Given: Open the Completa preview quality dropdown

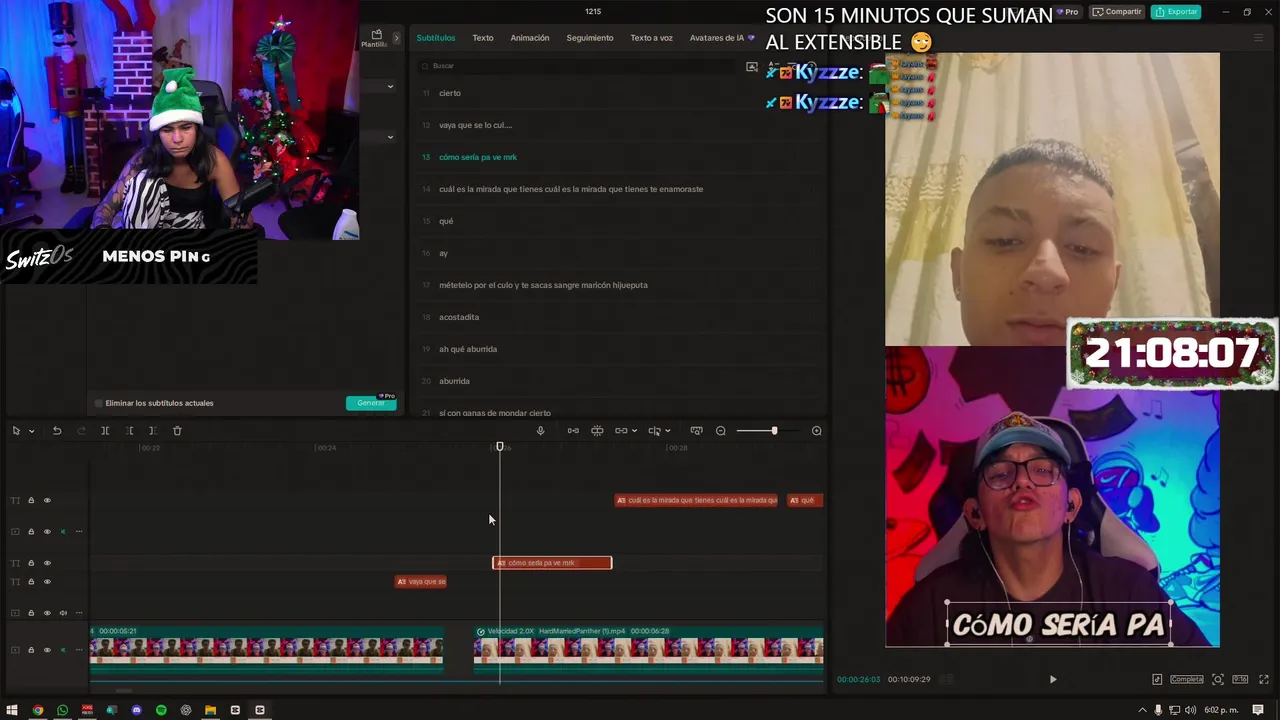Looking at the screenshot, I should pyautogui.click(x=1187, y=679).
